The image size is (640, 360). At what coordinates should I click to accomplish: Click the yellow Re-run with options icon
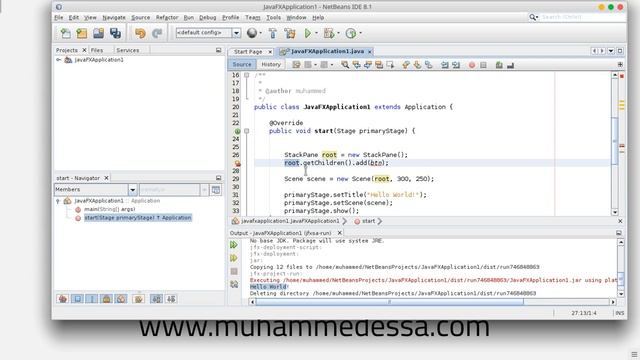[x=234, y=258]
